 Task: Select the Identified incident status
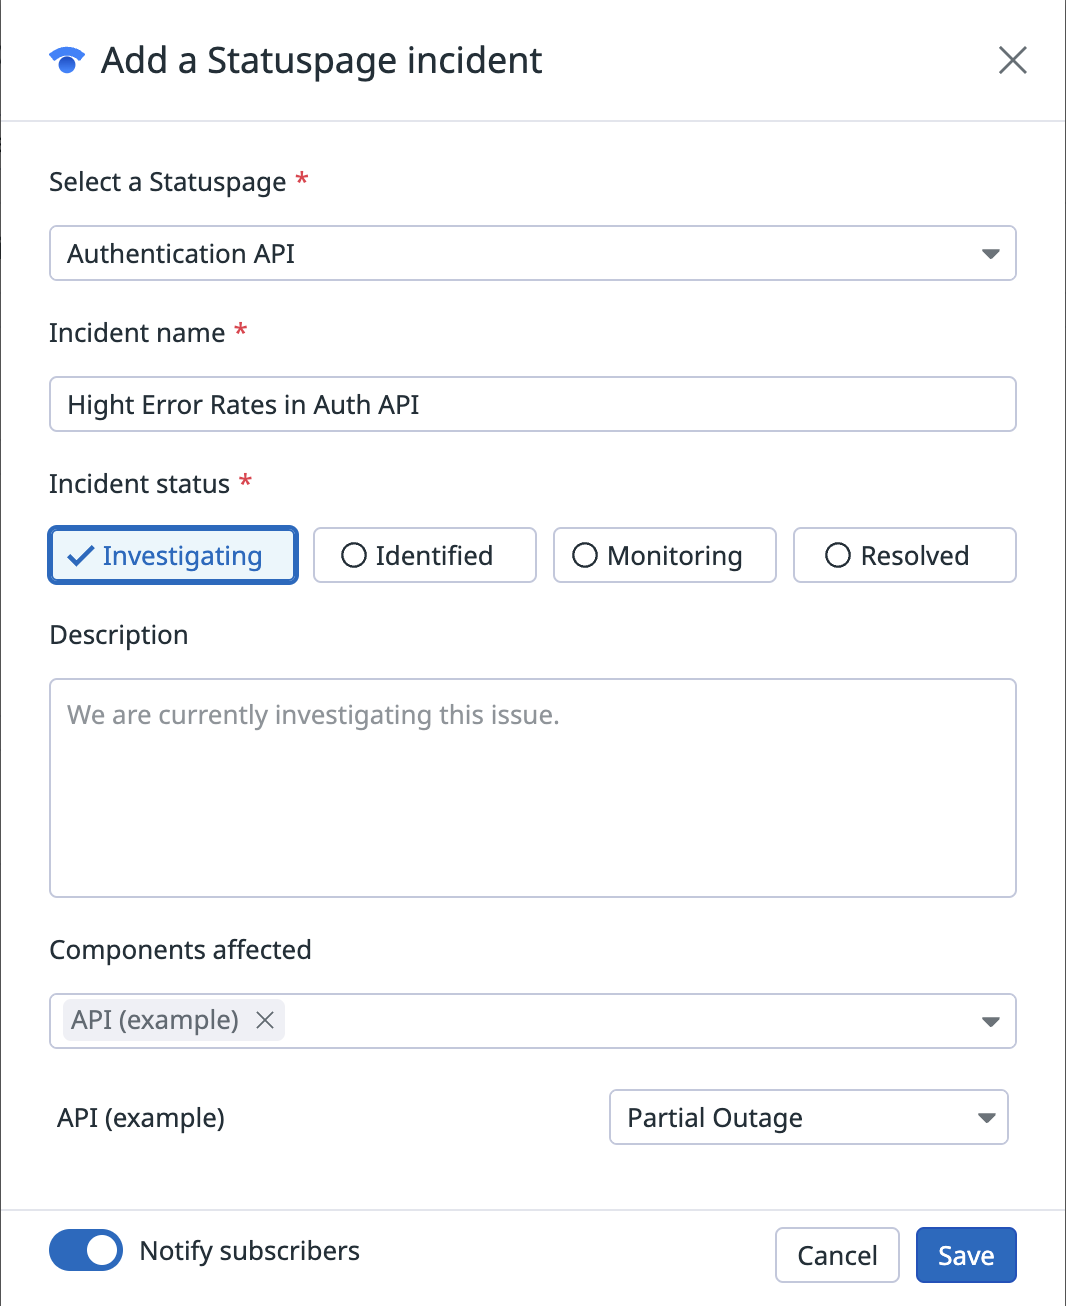(424, 556)
